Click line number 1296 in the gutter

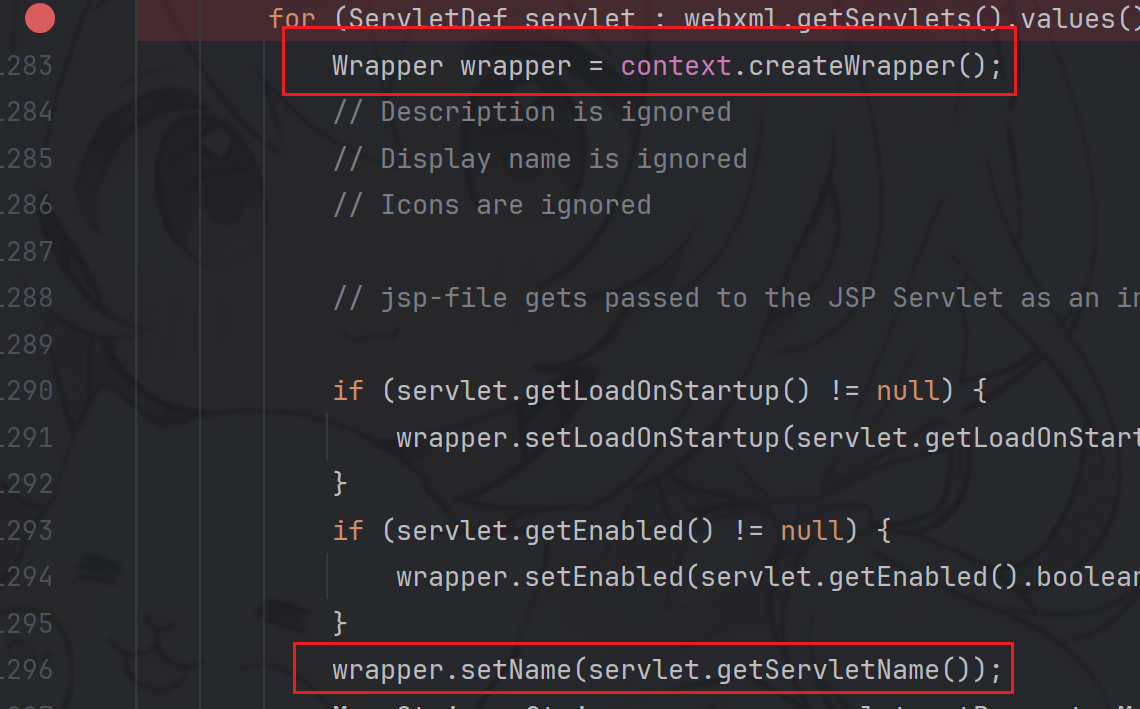point(27,668)
